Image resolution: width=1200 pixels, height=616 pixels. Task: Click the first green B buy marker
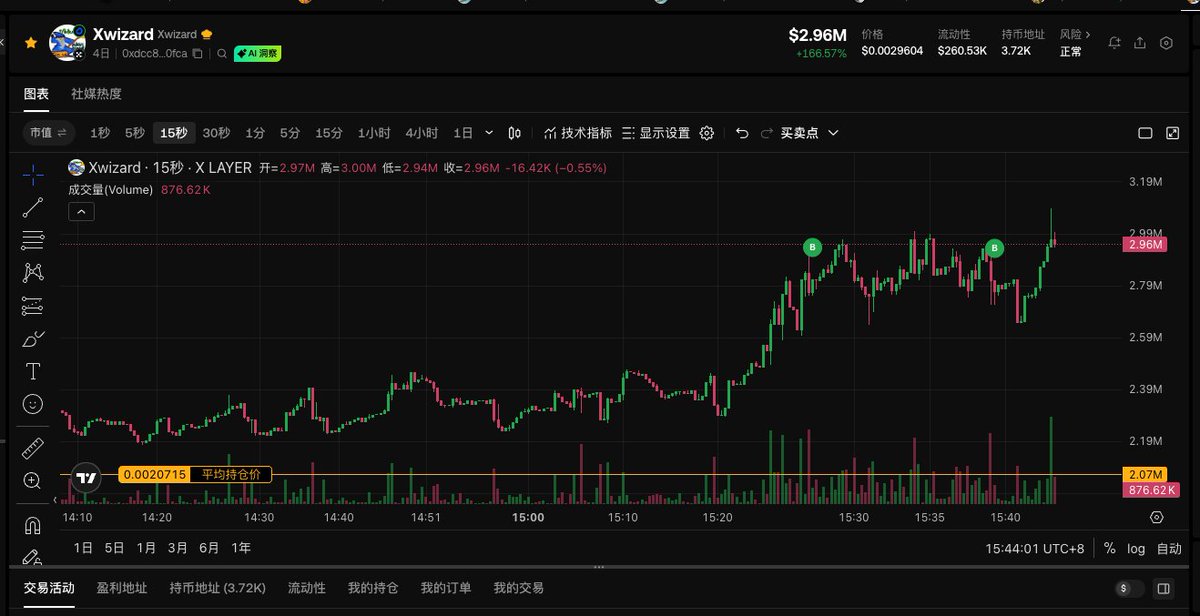[x=812, y=247]
